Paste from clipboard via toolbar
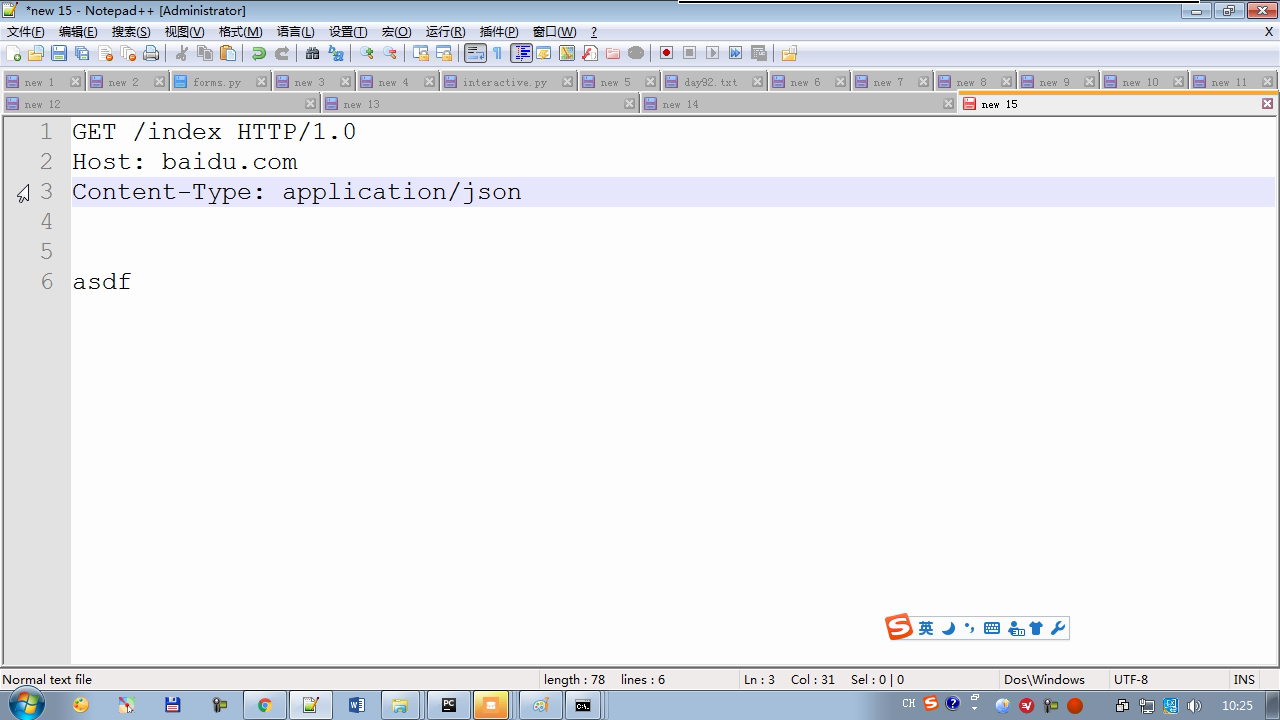Screen dimensions: 1280x720 pos(228,54)
